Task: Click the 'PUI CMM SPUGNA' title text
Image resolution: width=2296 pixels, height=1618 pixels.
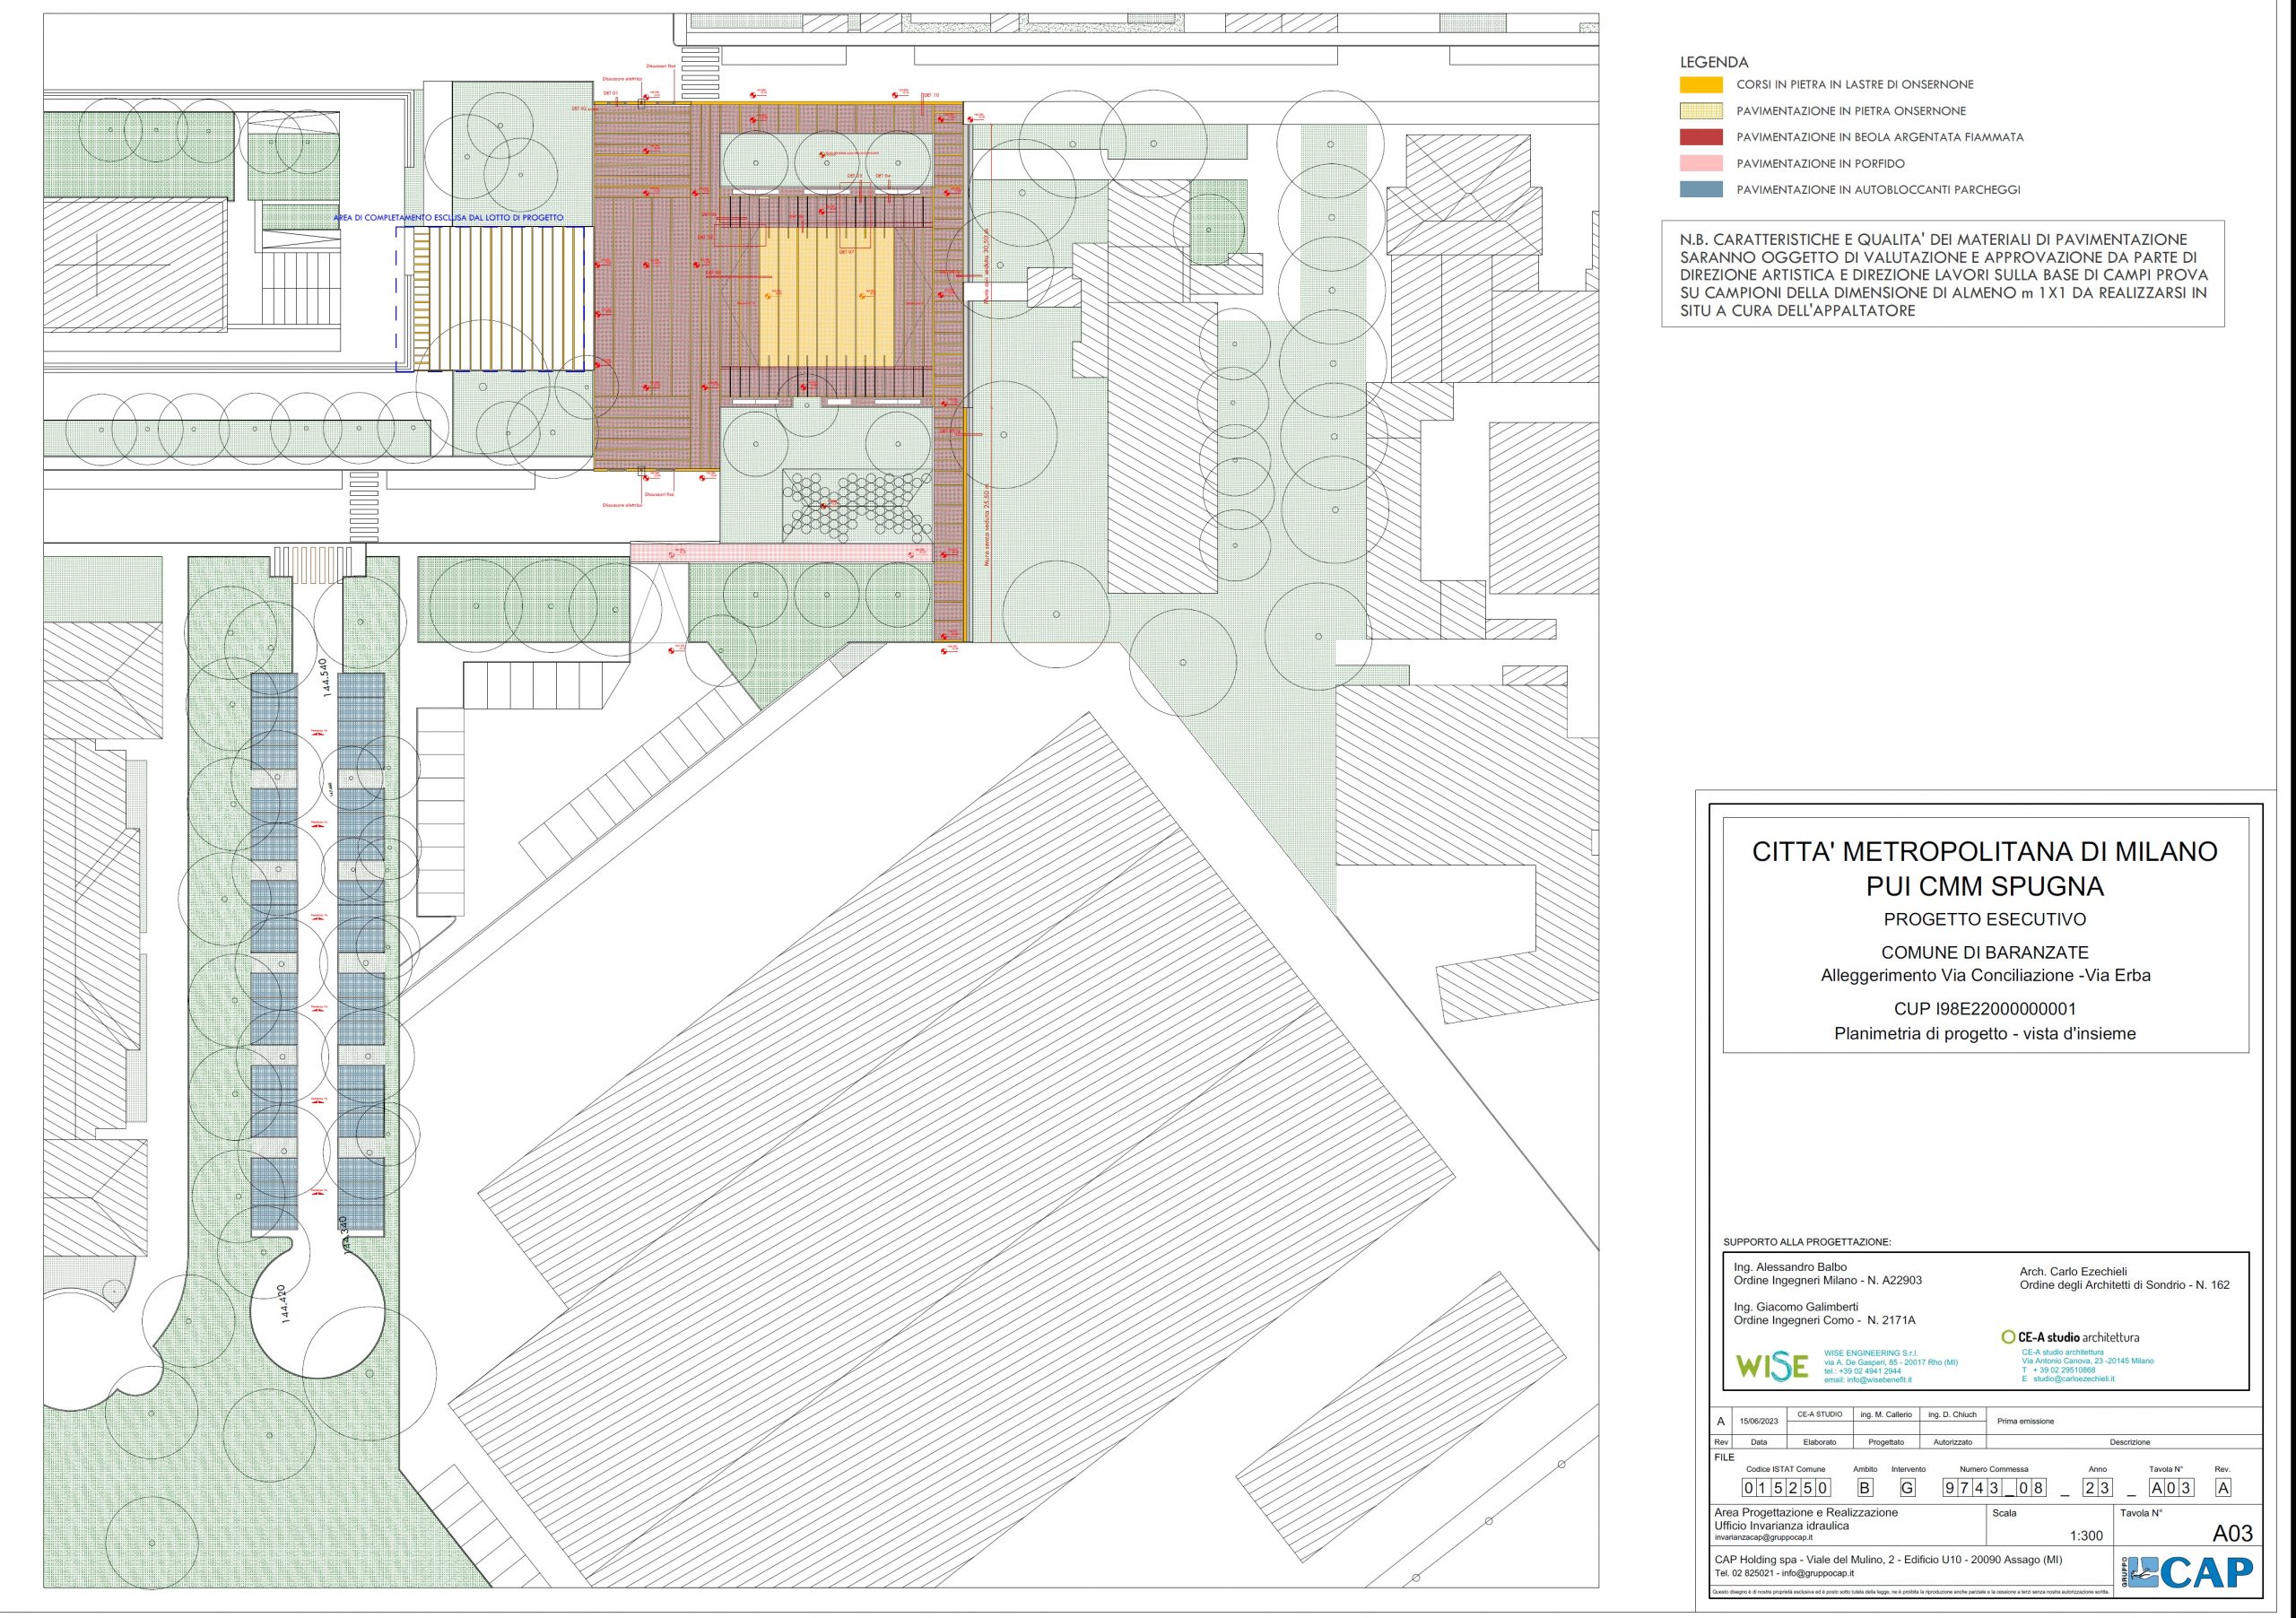Action: 1984,886
